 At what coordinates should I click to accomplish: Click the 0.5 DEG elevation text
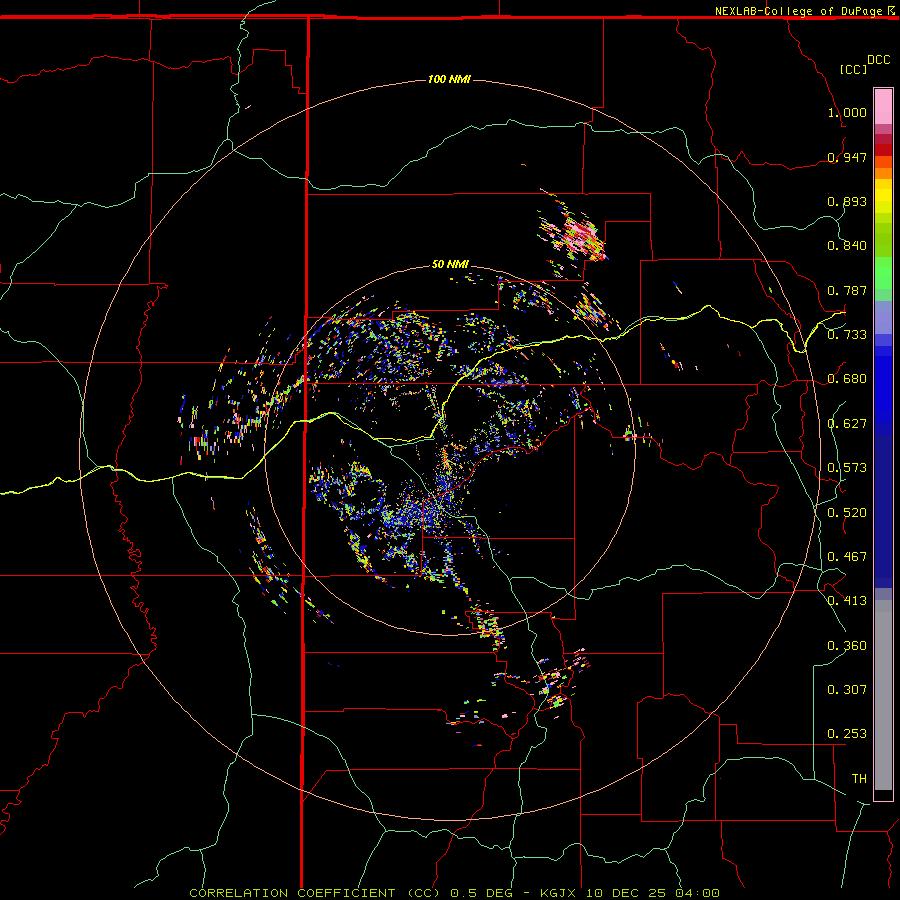[481, 893]
